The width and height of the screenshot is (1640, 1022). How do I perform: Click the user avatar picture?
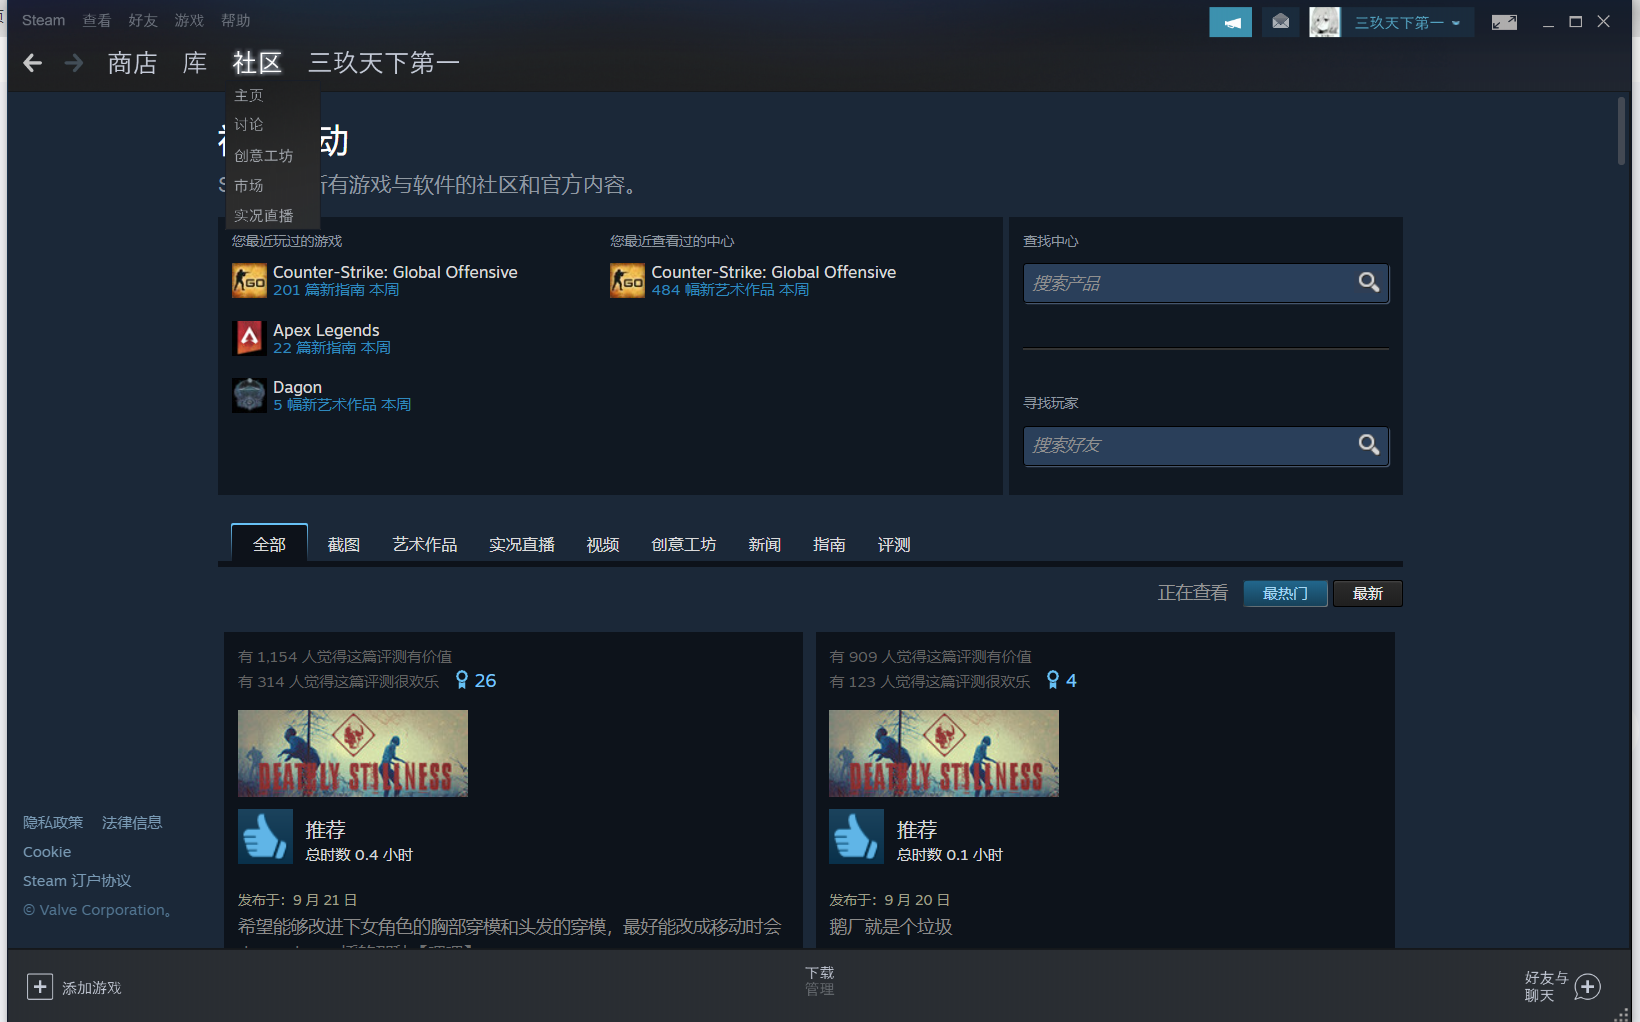[x=1325, y=22]
